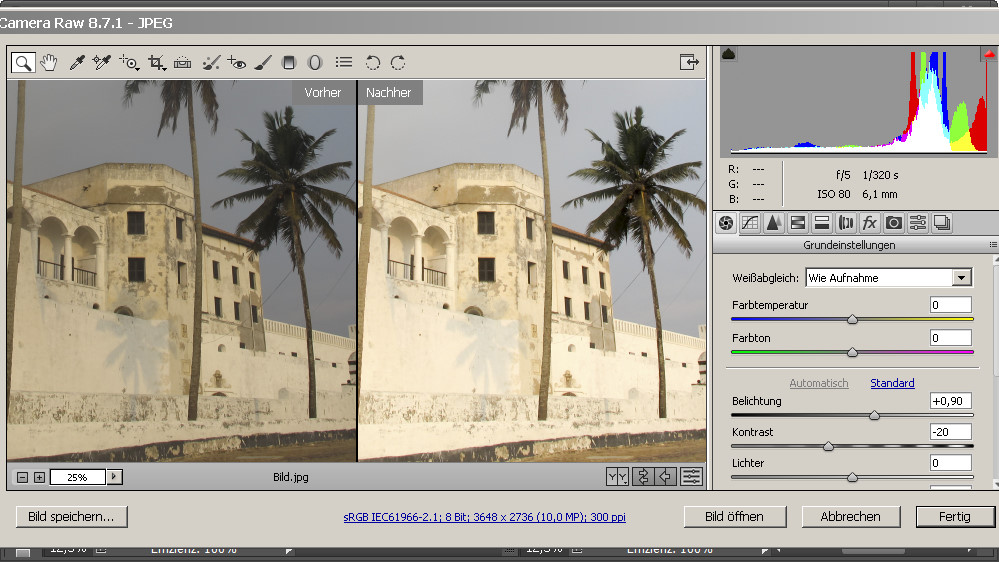This screenshot has width=999, height=562.
Task: Toggle between current and default settings
Action: tap(691, 477)
